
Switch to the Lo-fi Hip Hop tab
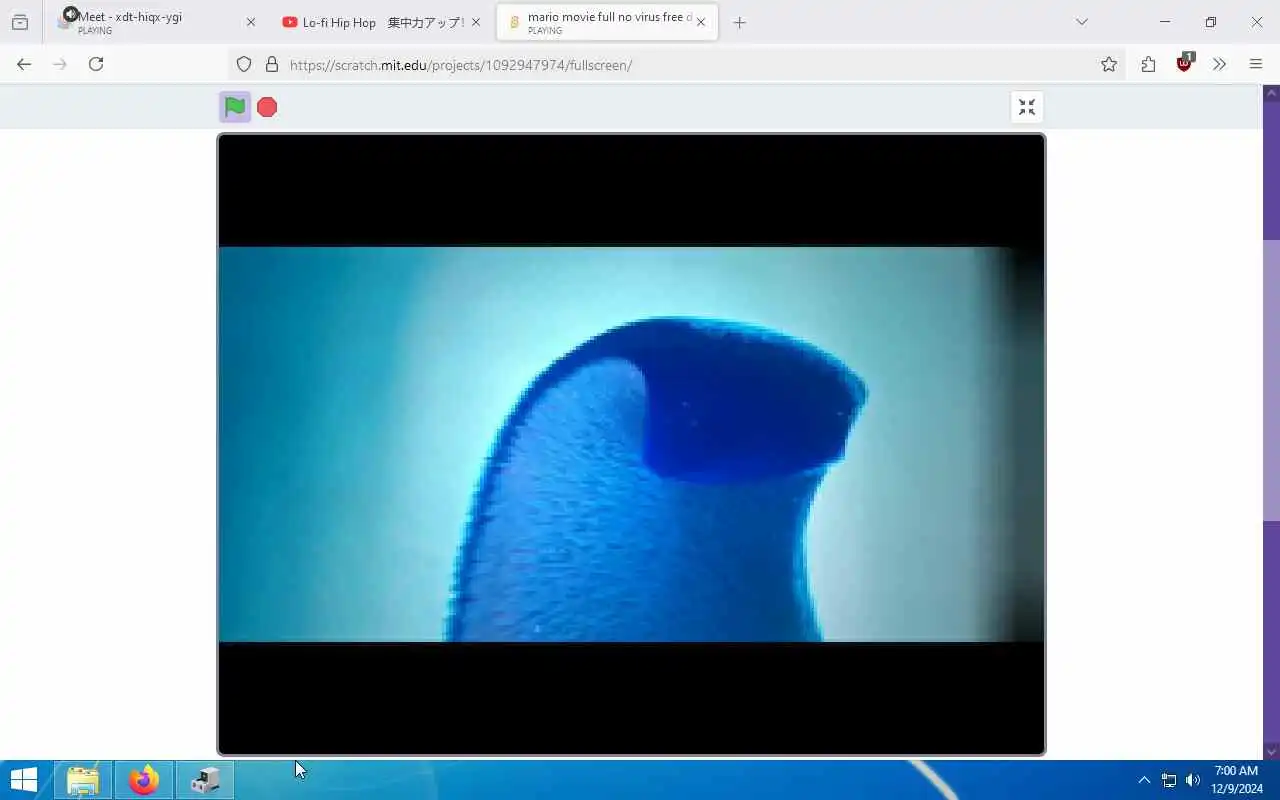point(382,22)
